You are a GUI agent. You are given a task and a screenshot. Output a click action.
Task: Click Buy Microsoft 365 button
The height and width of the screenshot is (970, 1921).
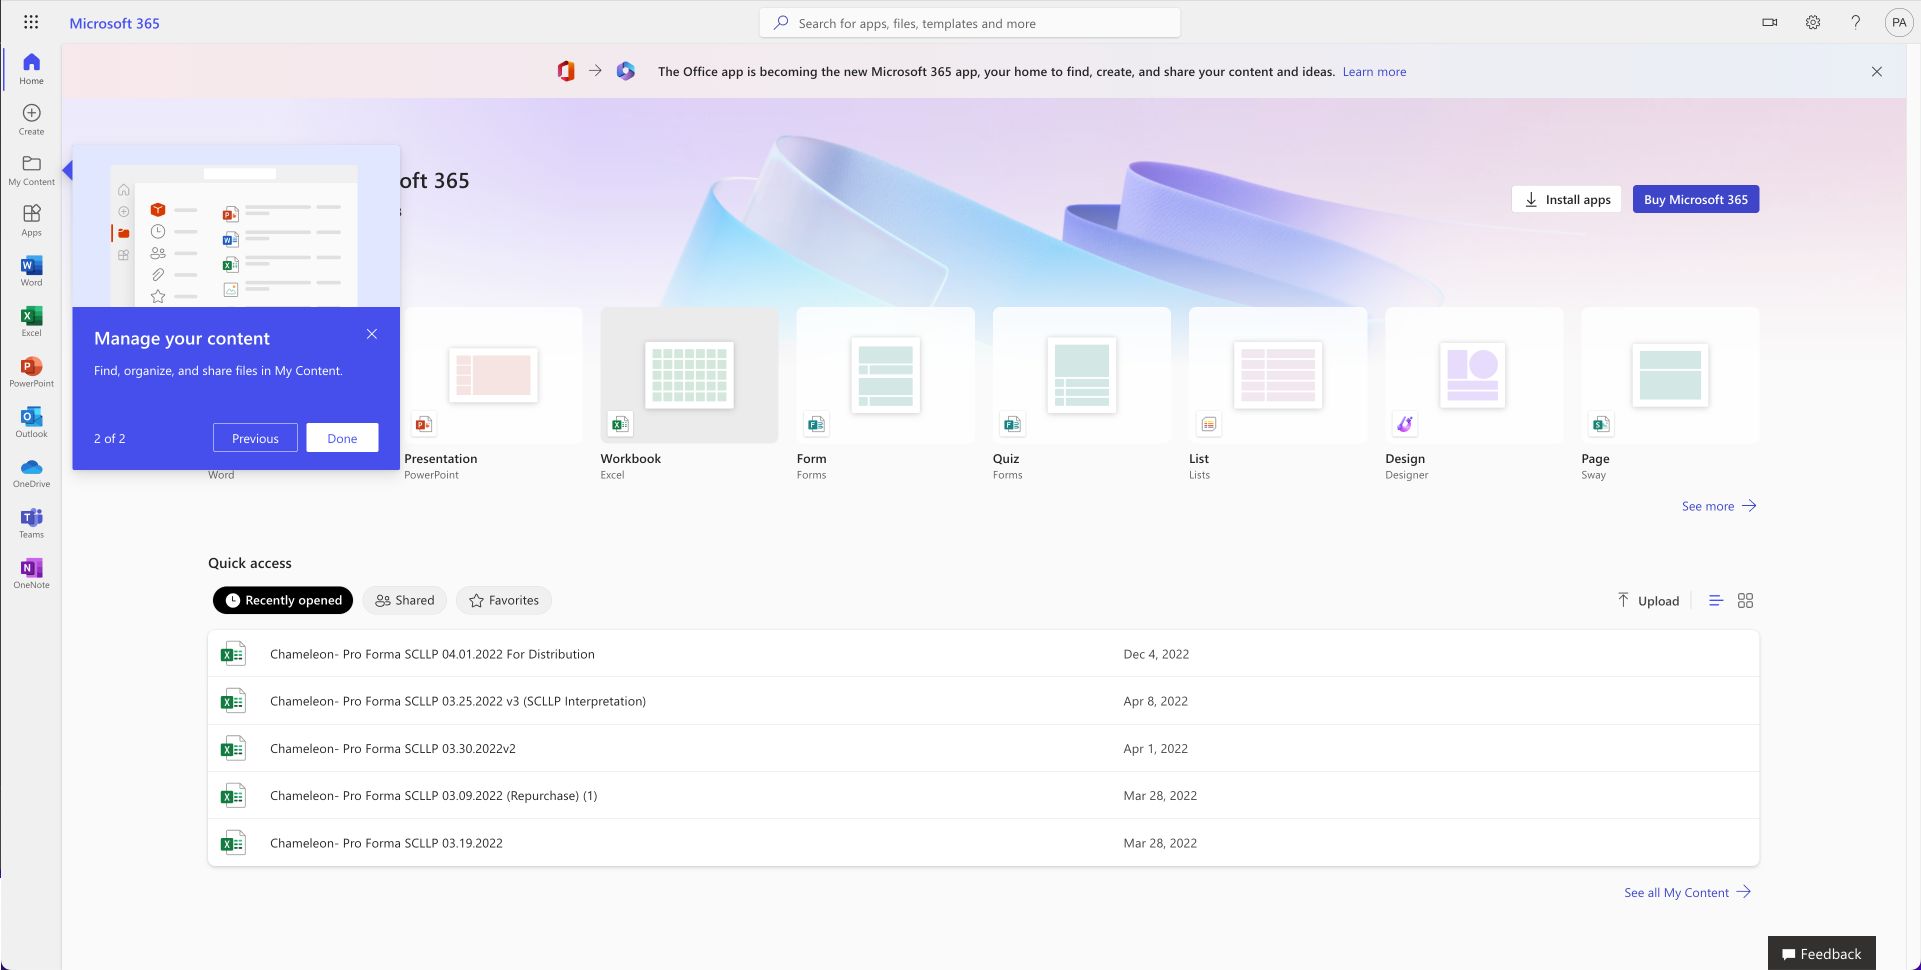click(1696, 199)
